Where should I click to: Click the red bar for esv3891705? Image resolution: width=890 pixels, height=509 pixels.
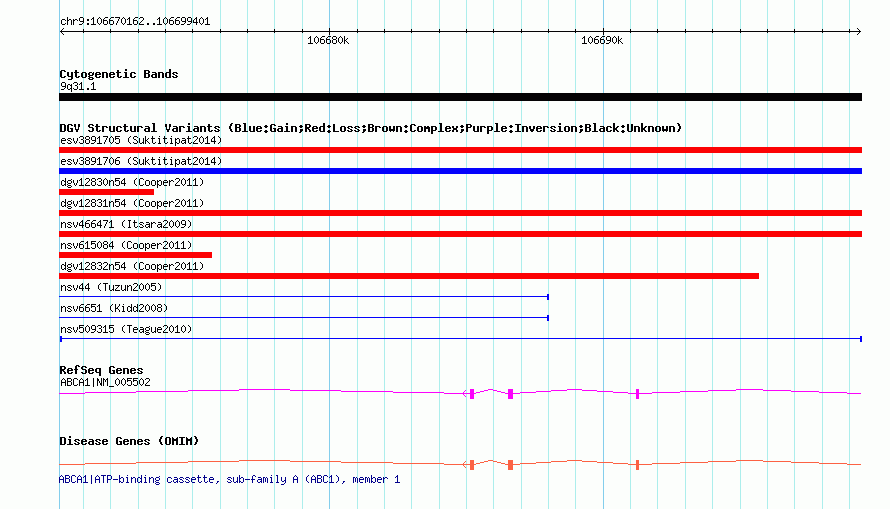click(460, 150)
